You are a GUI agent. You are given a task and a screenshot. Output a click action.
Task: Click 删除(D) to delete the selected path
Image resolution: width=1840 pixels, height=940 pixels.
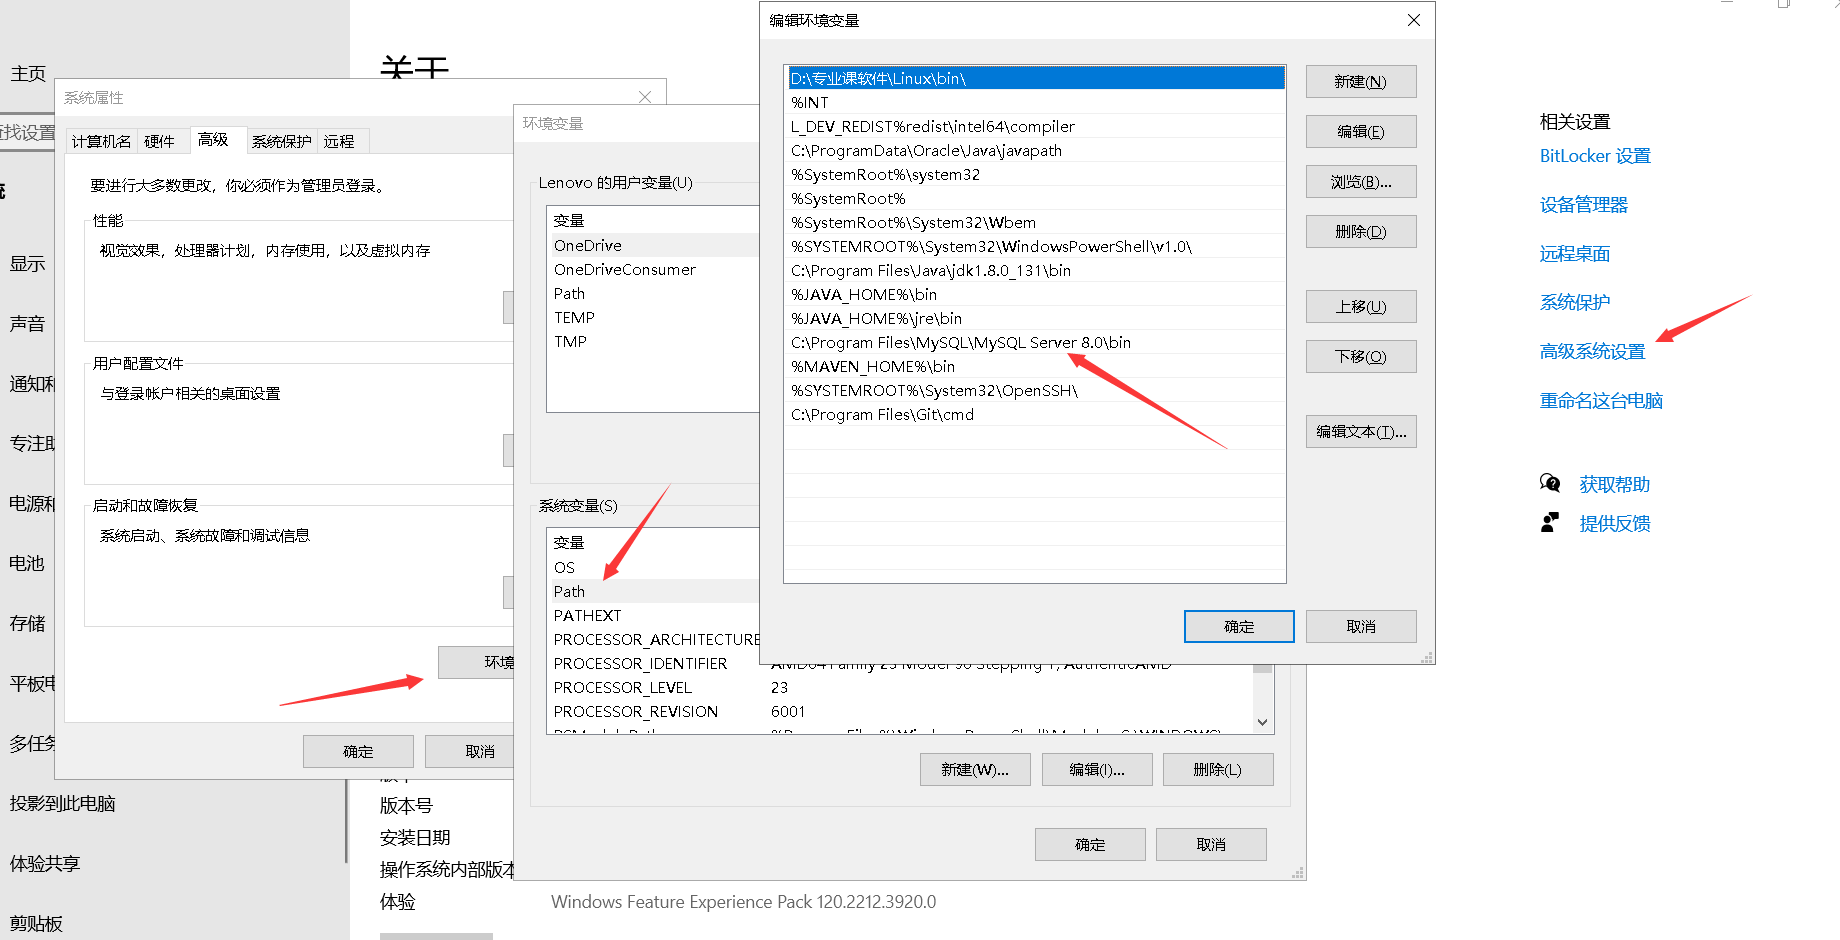(x=1361, y=232)
